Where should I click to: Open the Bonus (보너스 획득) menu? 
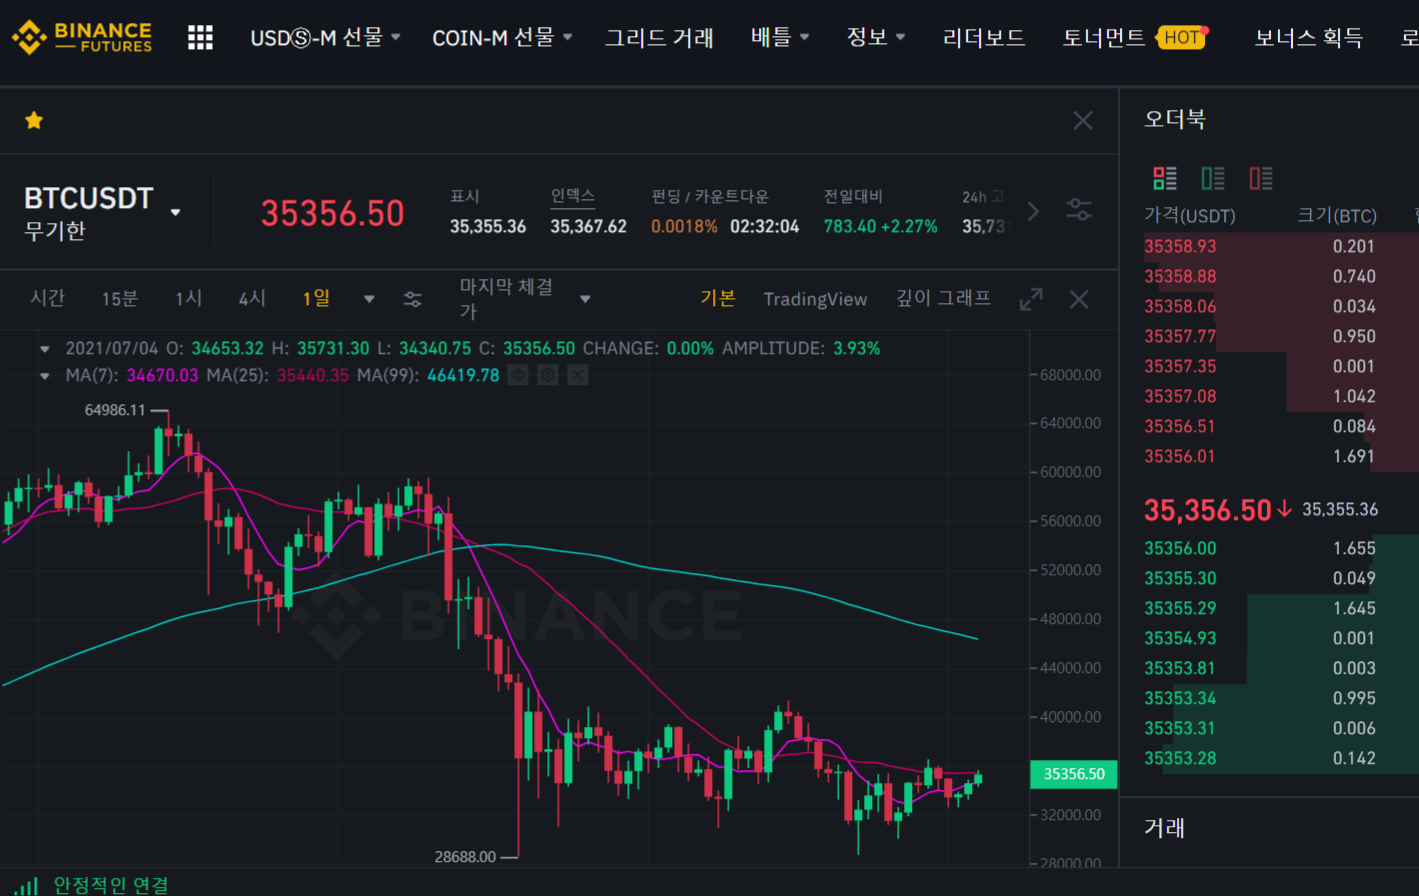1309,38
